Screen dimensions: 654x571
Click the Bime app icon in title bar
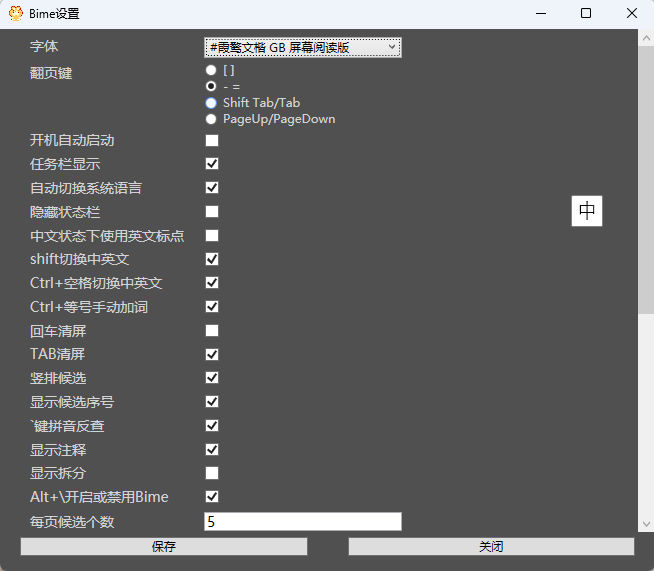(x=15, y=14)
